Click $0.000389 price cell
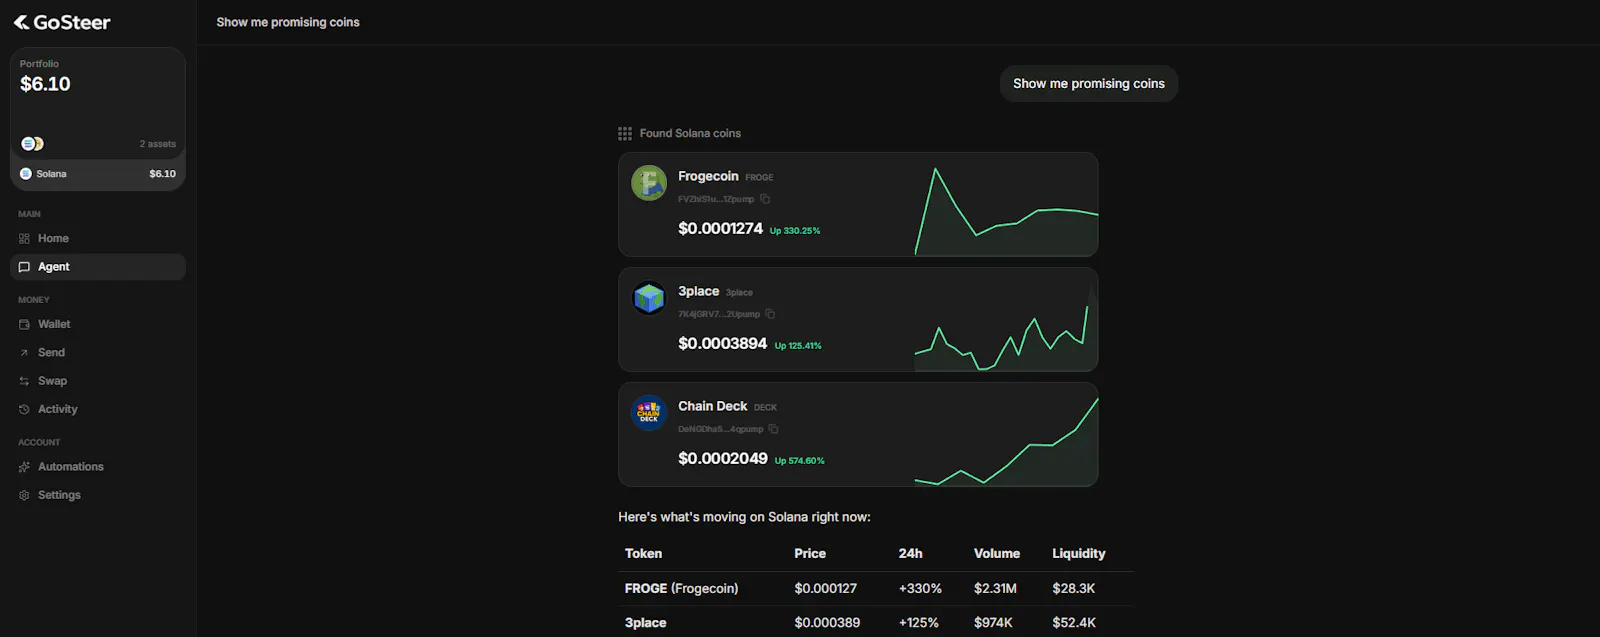1600x637 pixels. point(827,623)
